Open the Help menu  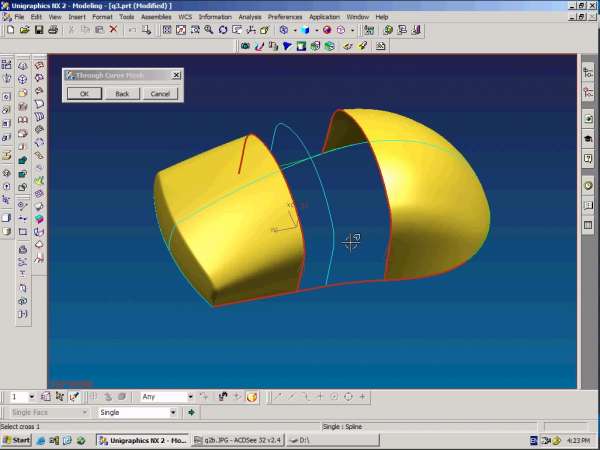(382, 17)
